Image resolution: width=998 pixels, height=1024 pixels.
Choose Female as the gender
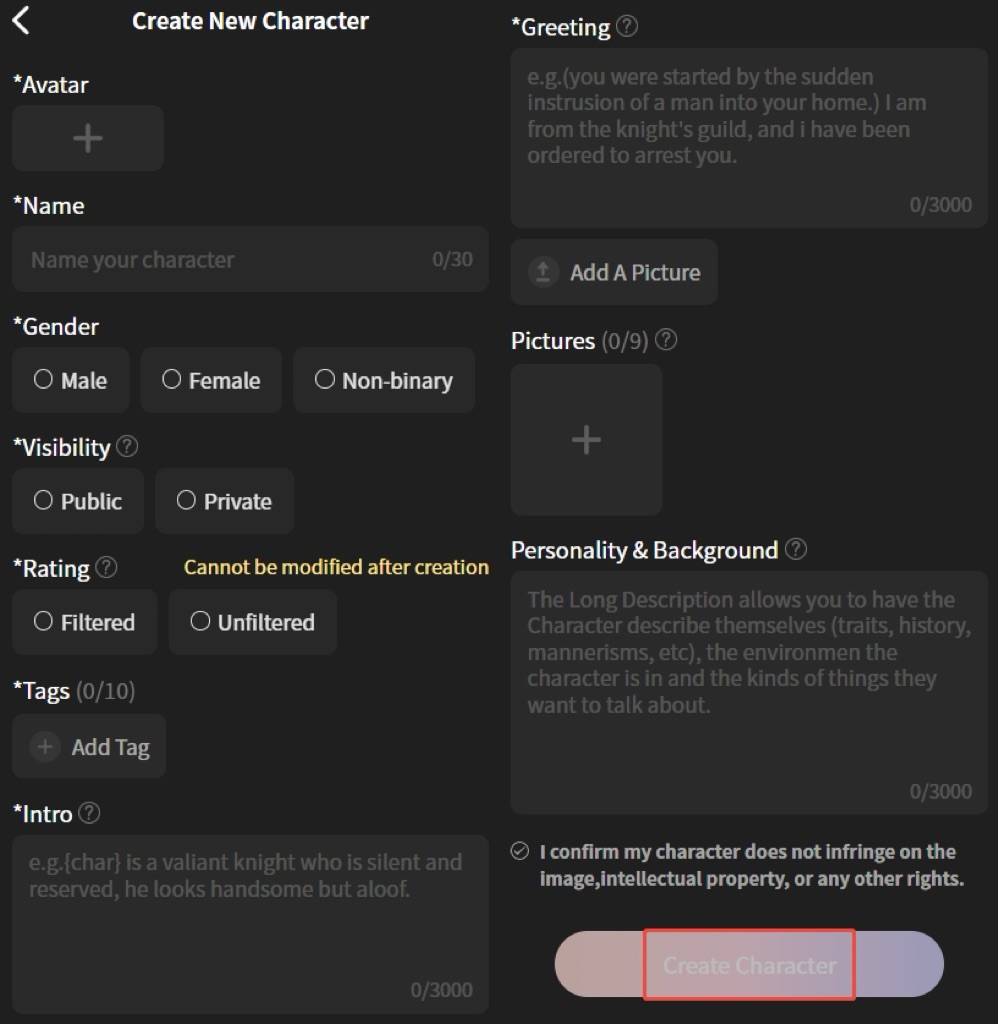(211, 380)
